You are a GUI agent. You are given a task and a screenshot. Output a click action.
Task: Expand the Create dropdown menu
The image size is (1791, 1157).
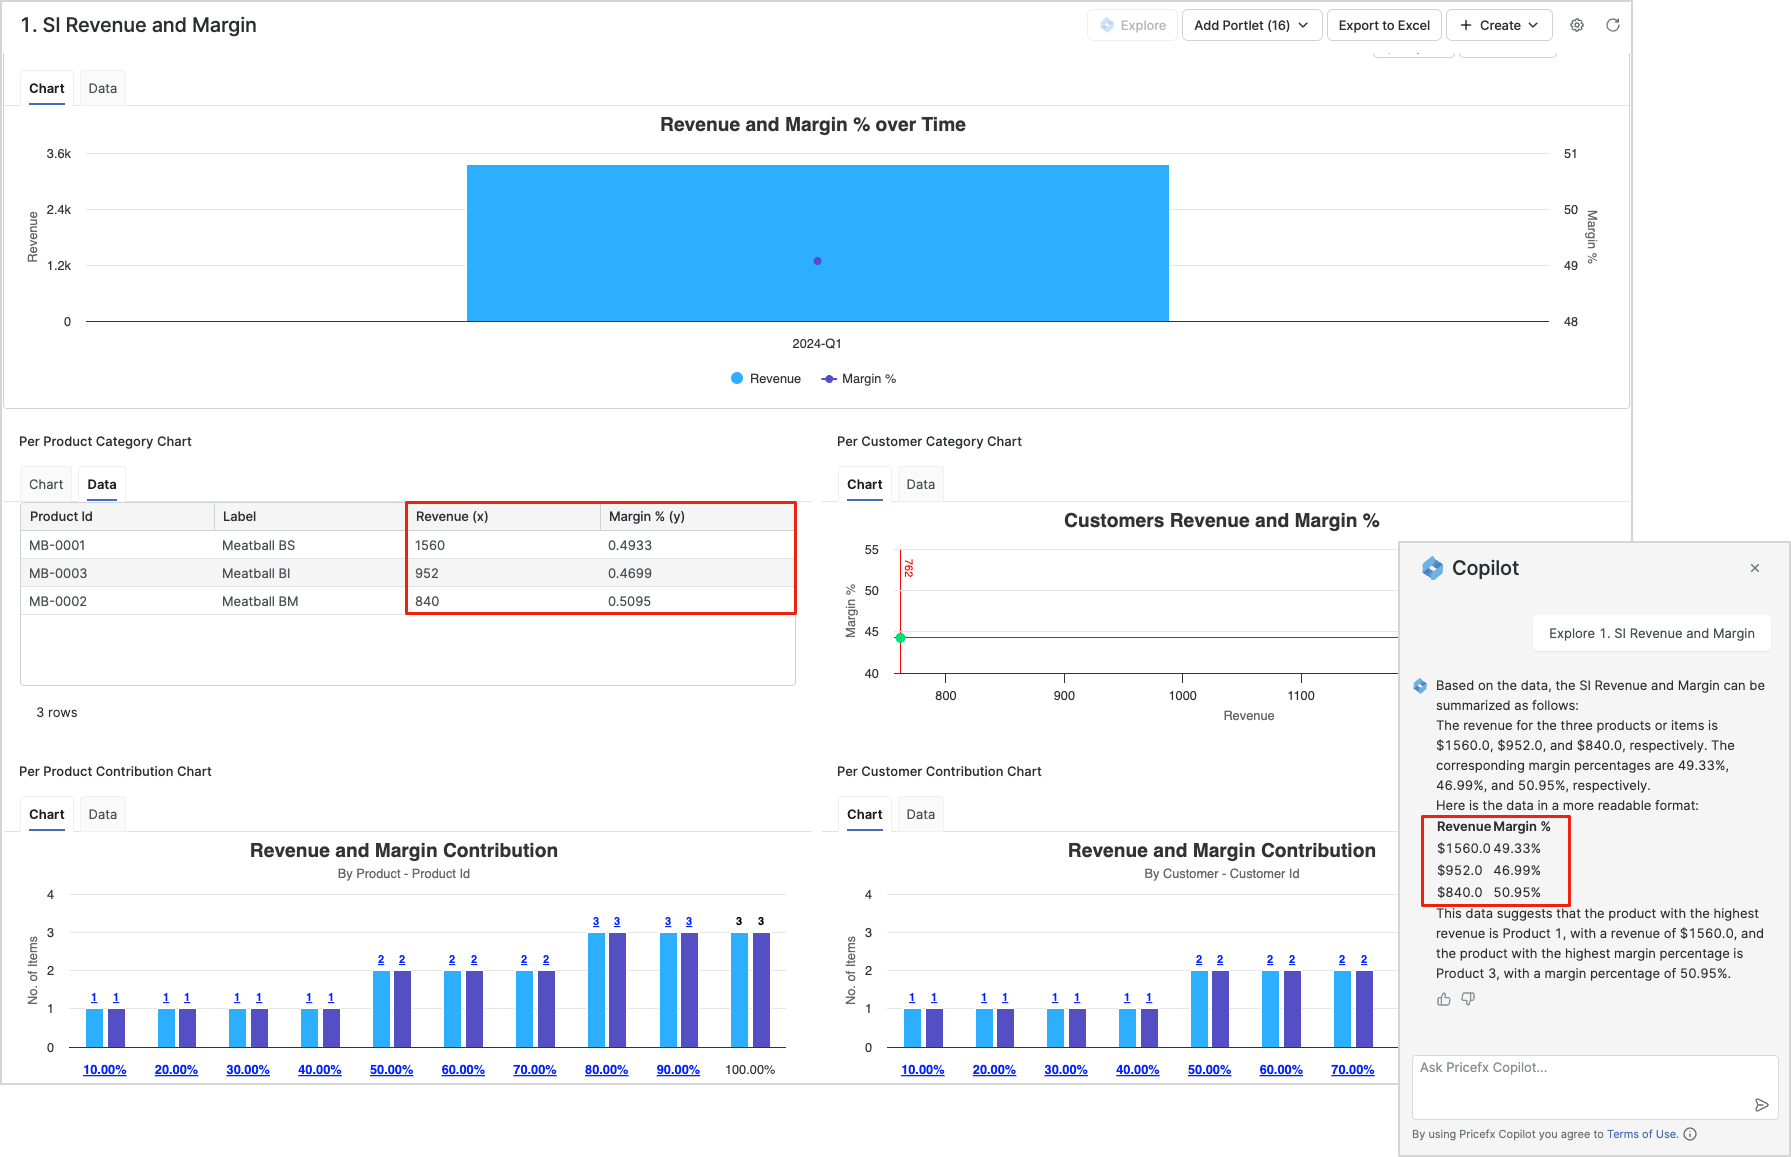pos(1499,25)
